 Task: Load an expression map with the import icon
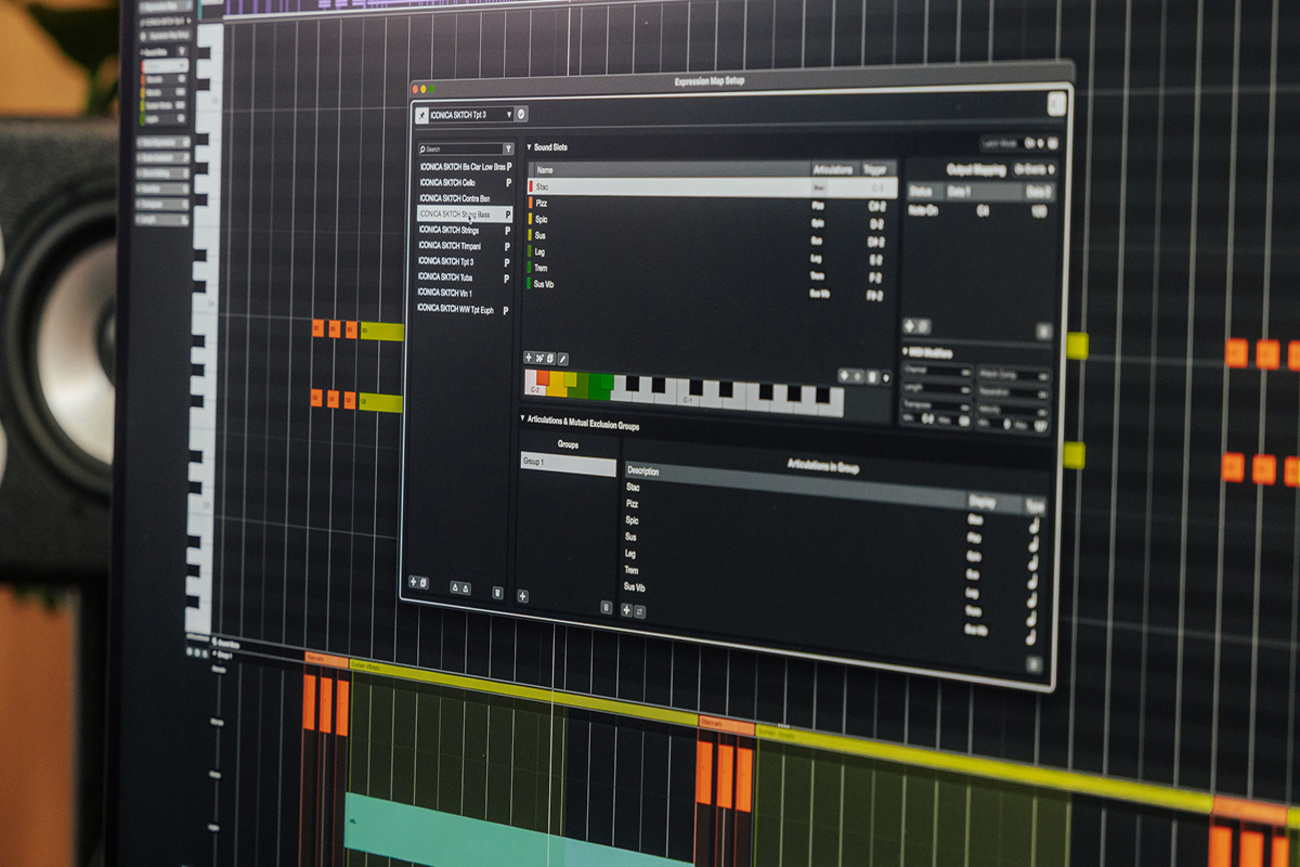pyautogui.click(x=455, y=589)
